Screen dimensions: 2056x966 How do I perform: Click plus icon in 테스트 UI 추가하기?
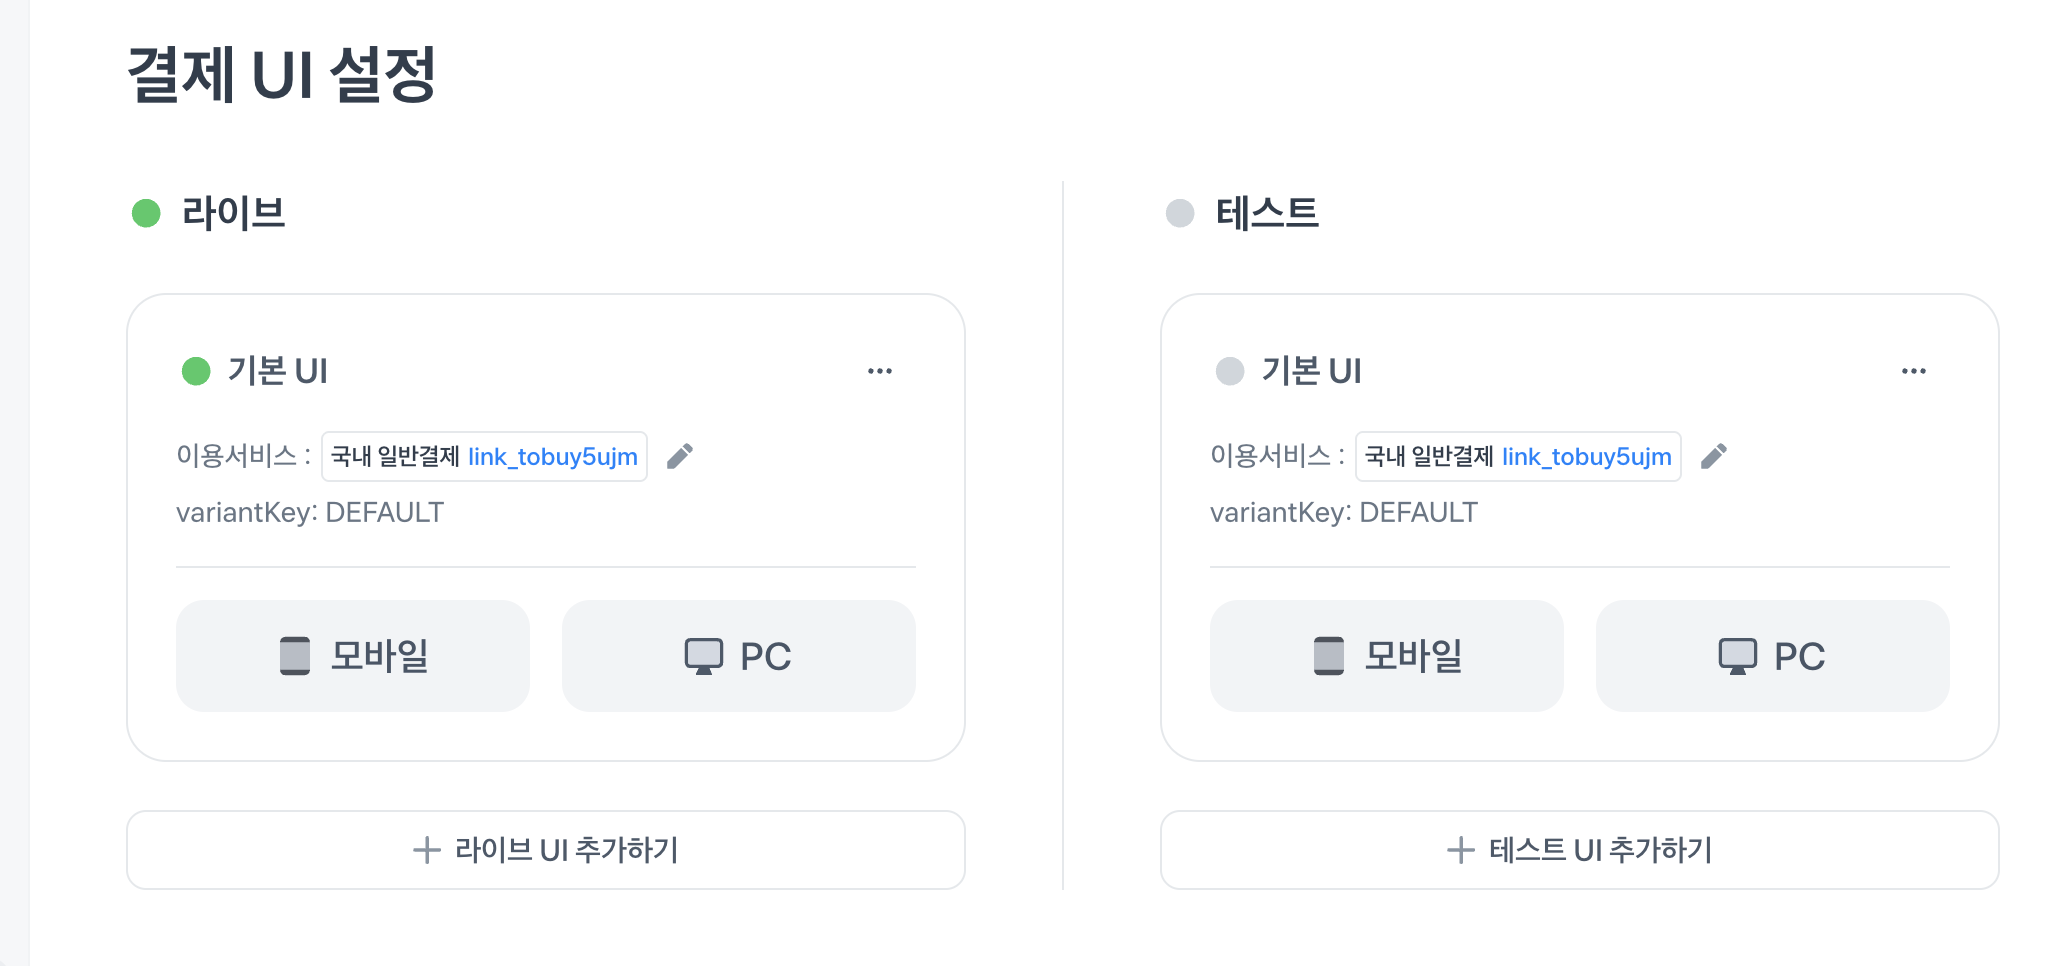[1461, 850]
